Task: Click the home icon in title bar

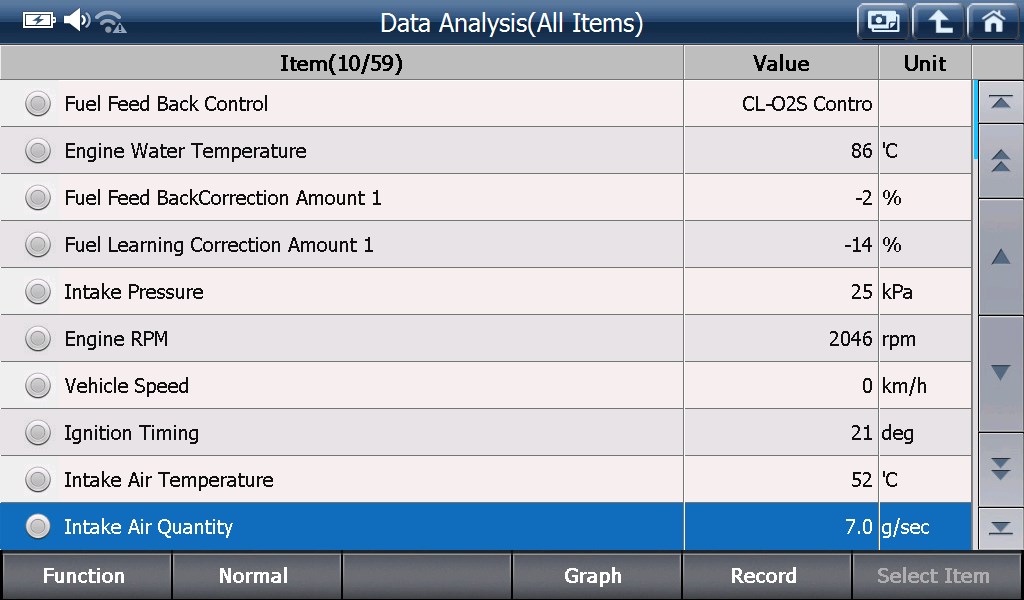Action: coord(993,22)
